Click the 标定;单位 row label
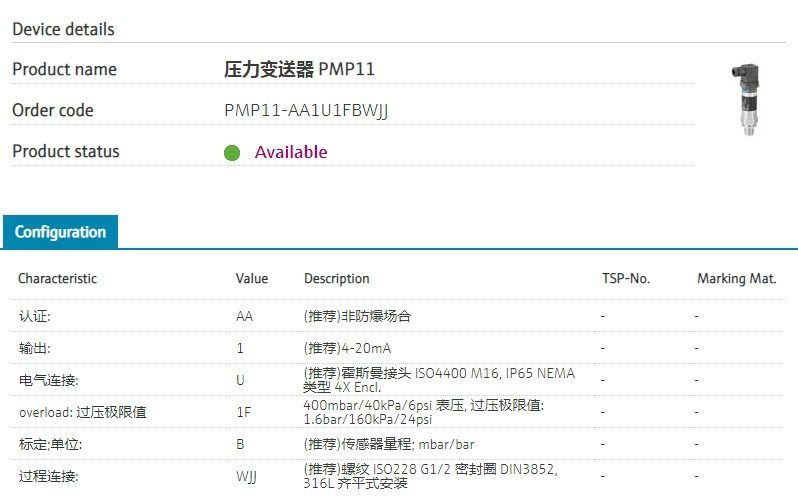Viewport: 798px width, 502px height. pyautogui.click(x=48, y=444)
